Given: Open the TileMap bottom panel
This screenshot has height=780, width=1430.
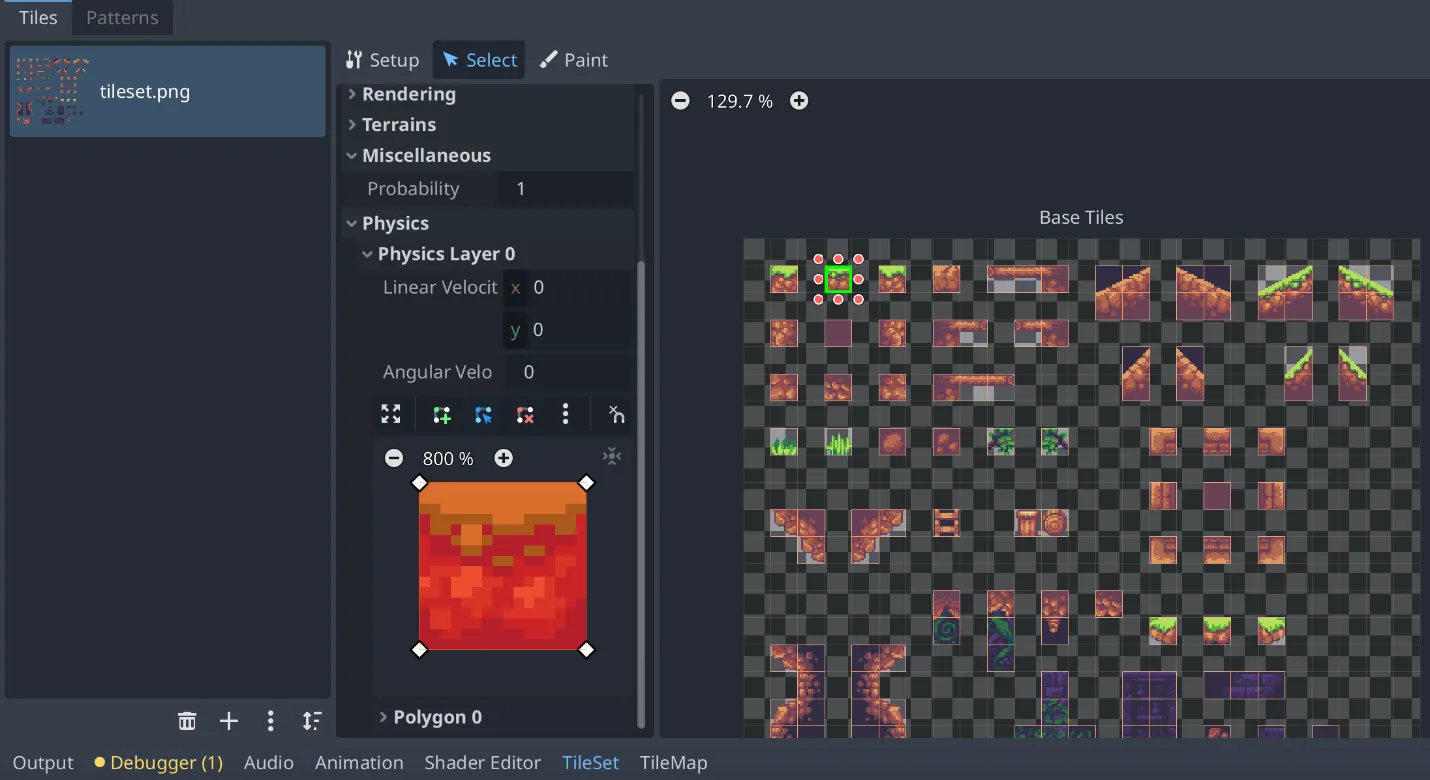Looking at the screenshot, I should tap(673, 763).
